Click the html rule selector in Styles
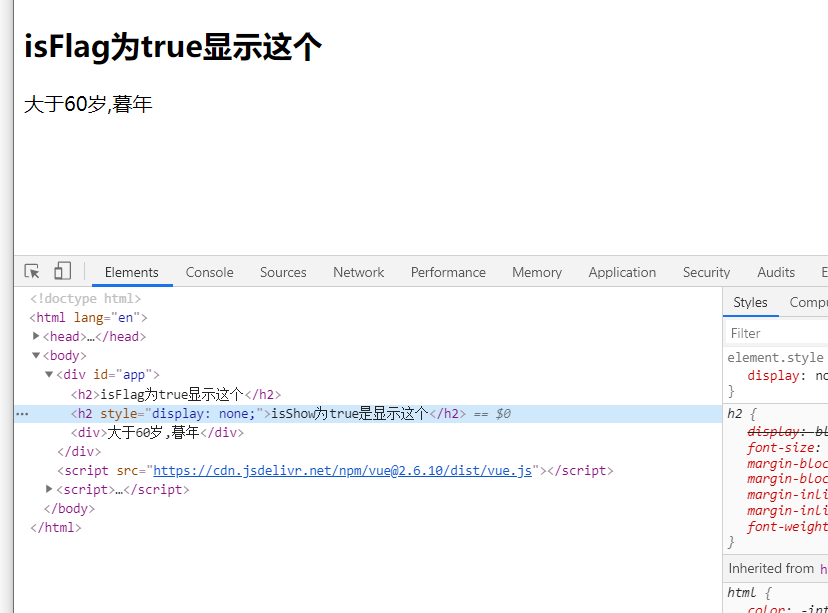The width and height of the screenshot is (828, 613). (741, 593)
